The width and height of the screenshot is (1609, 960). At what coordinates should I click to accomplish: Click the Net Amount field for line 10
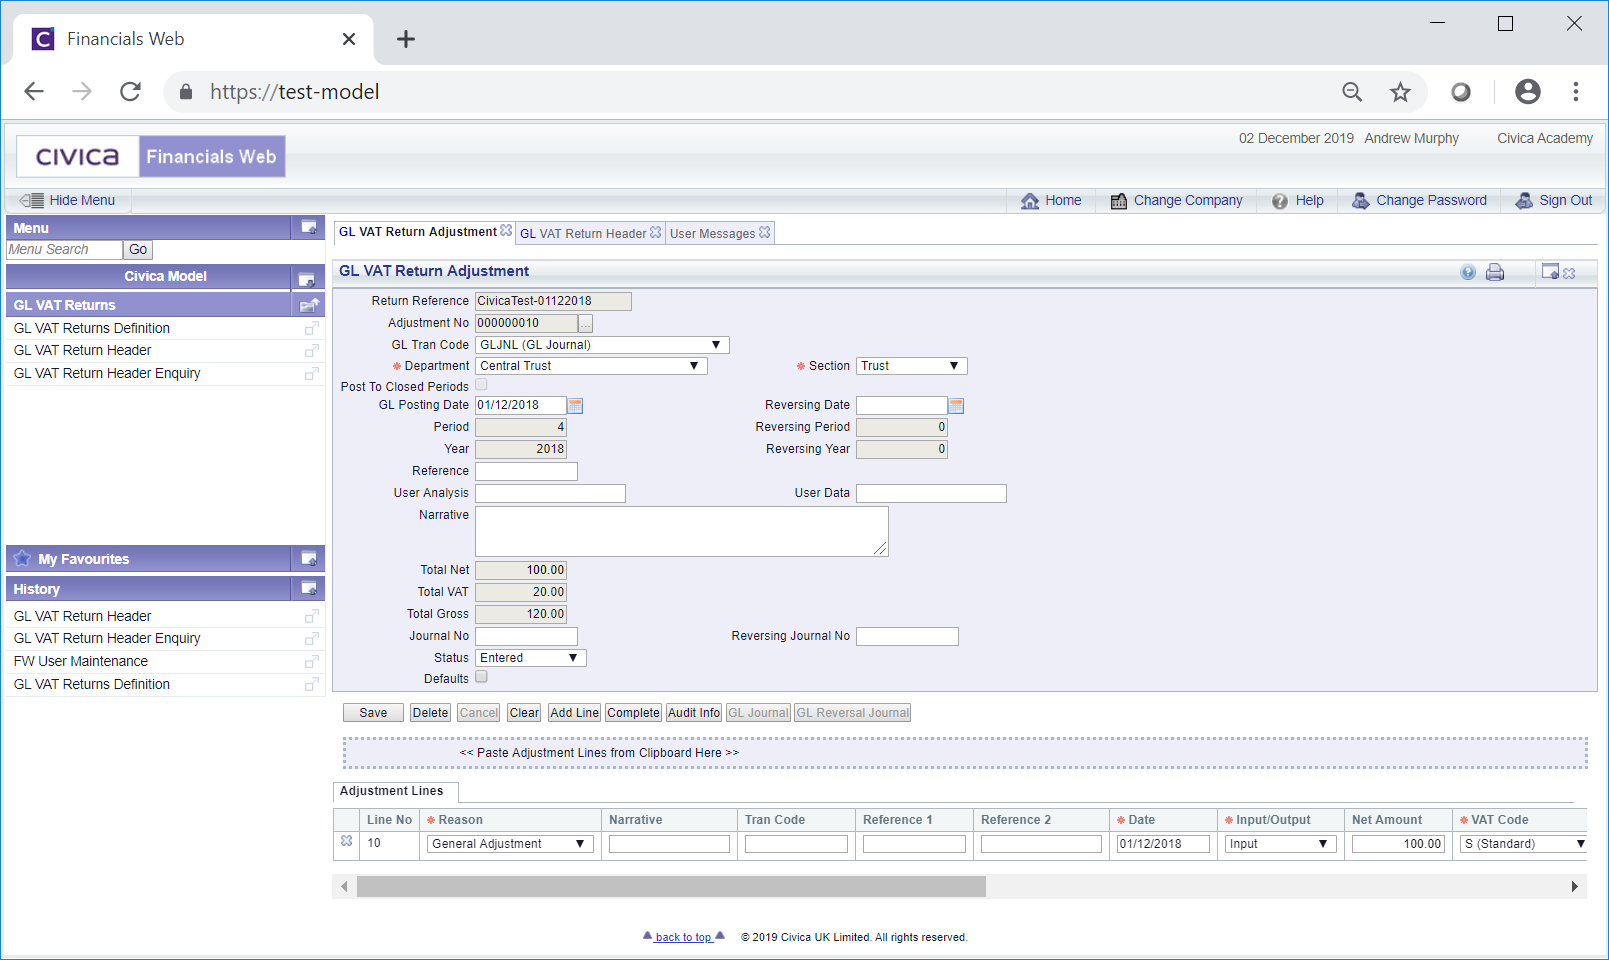(1398, 844)
